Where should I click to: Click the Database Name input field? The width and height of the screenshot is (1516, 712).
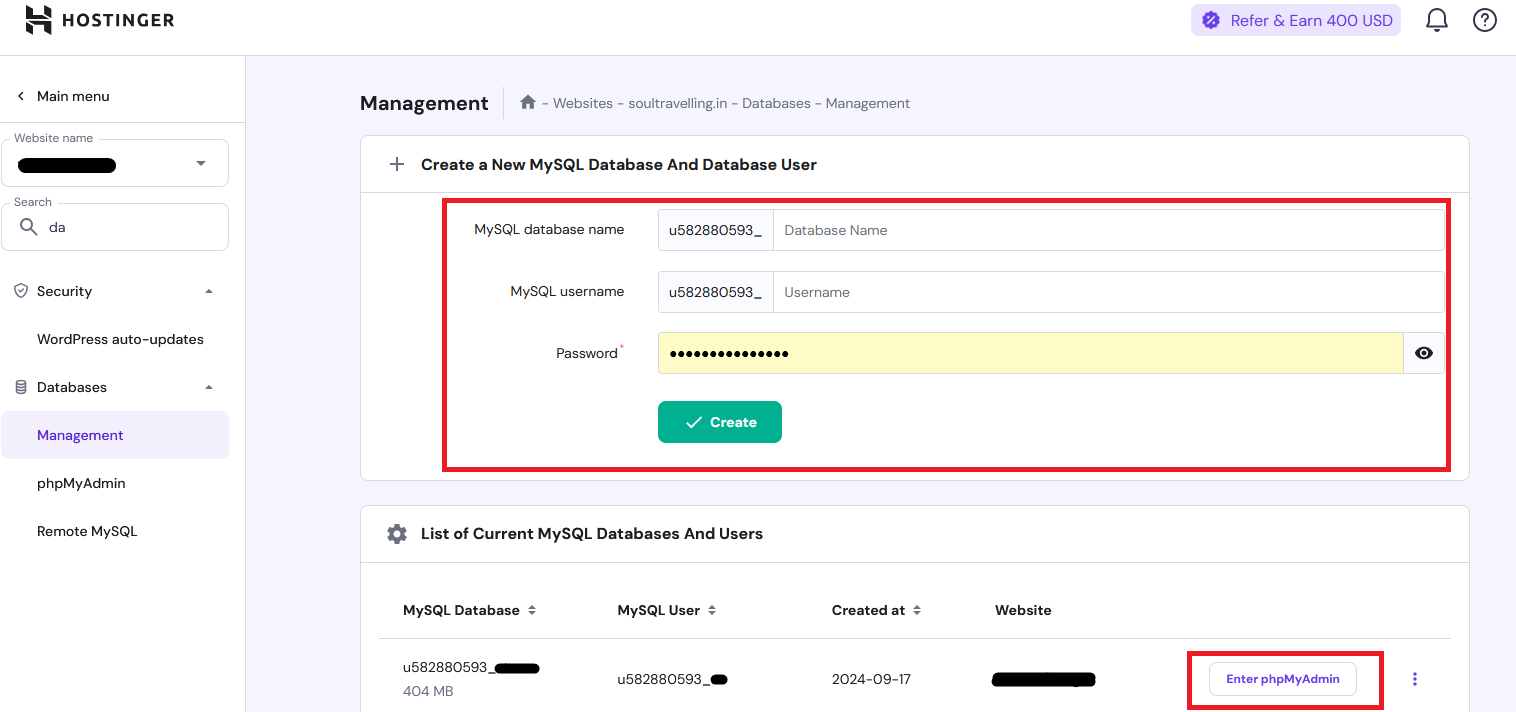pos(1107,230)
